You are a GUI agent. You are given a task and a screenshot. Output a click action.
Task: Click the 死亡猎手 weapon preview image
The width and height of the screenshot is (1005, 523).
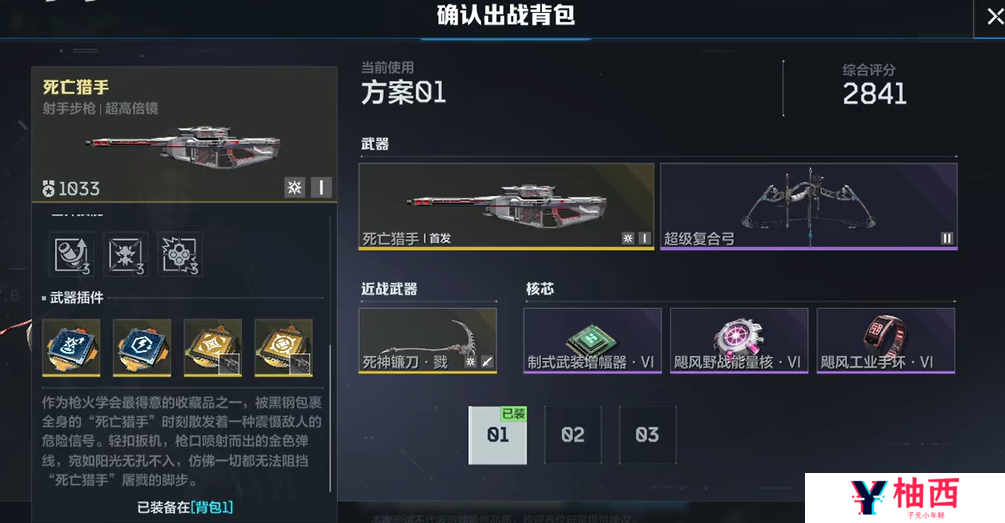click(183, 151)
